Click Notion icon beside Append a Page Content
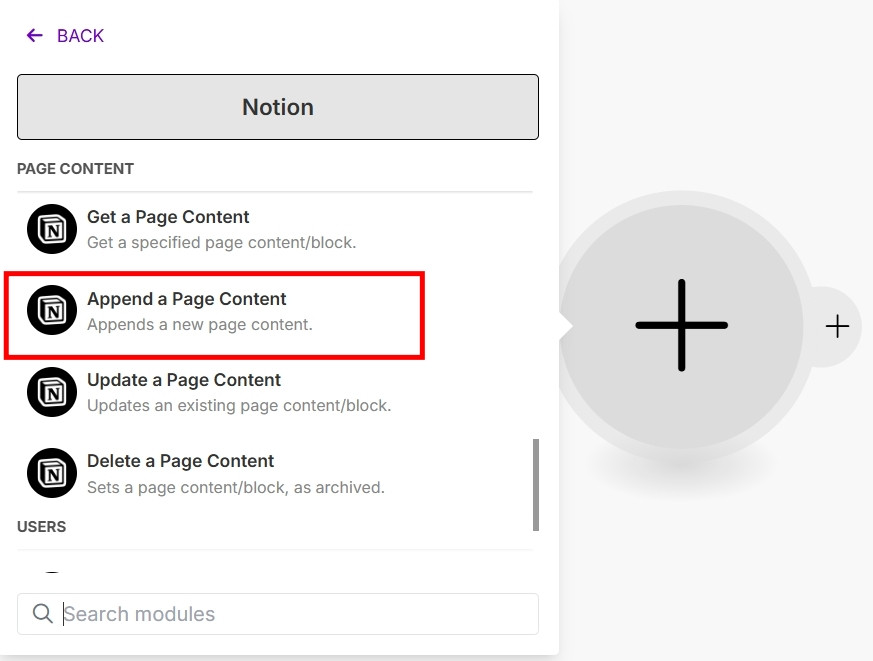Viewport: 873px width, 661px height. click(52, 310)
